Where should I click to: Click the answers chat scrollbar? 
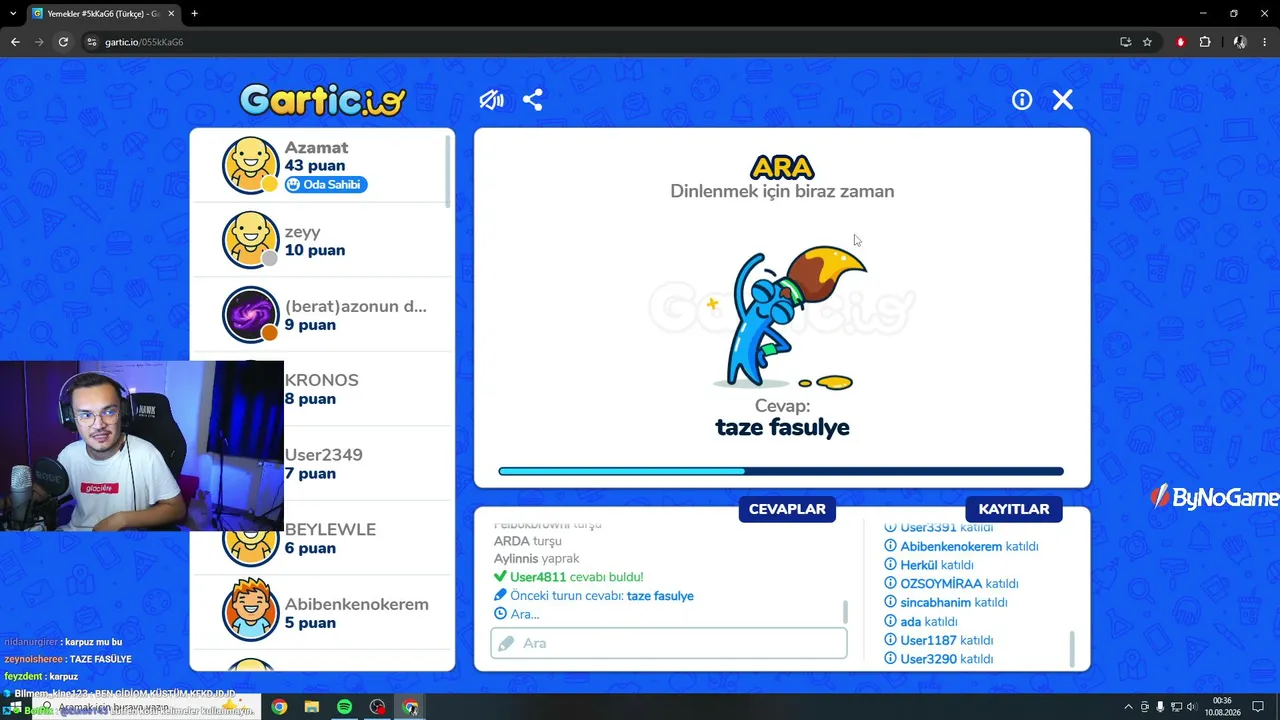[x=846, y=611]
